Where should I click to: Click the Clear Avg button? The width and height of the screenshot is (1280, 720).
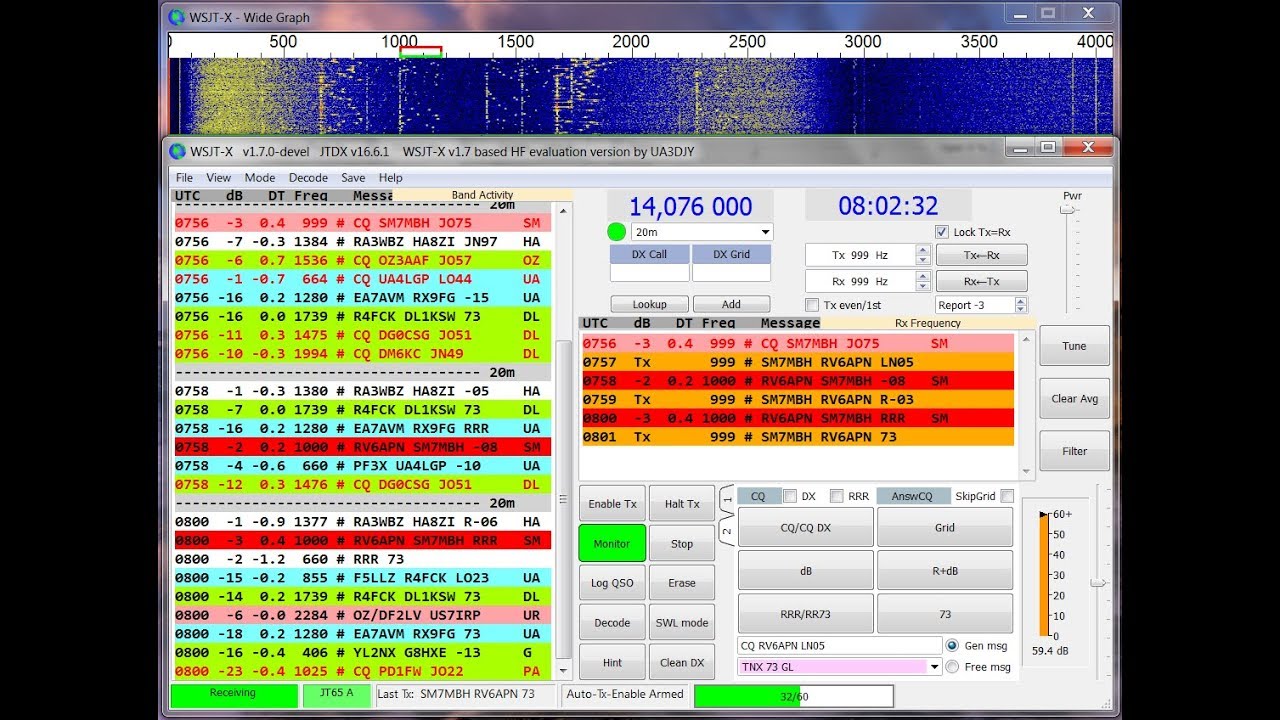coord(1074,398)
